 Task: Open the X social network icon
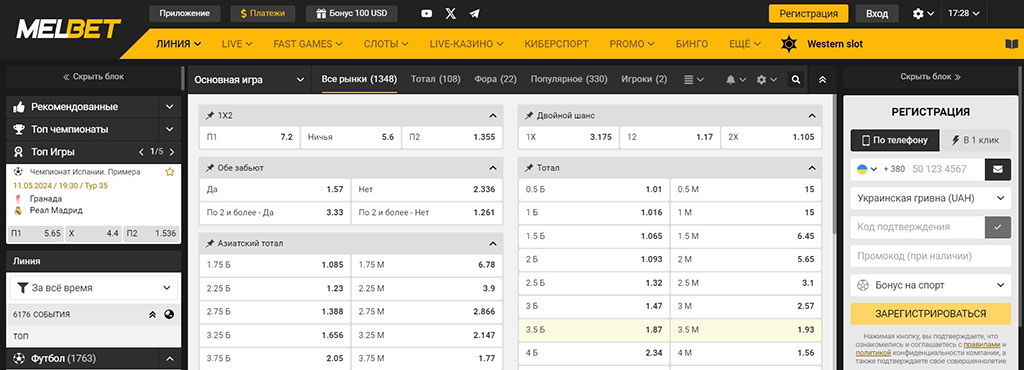tap(451, 14)
